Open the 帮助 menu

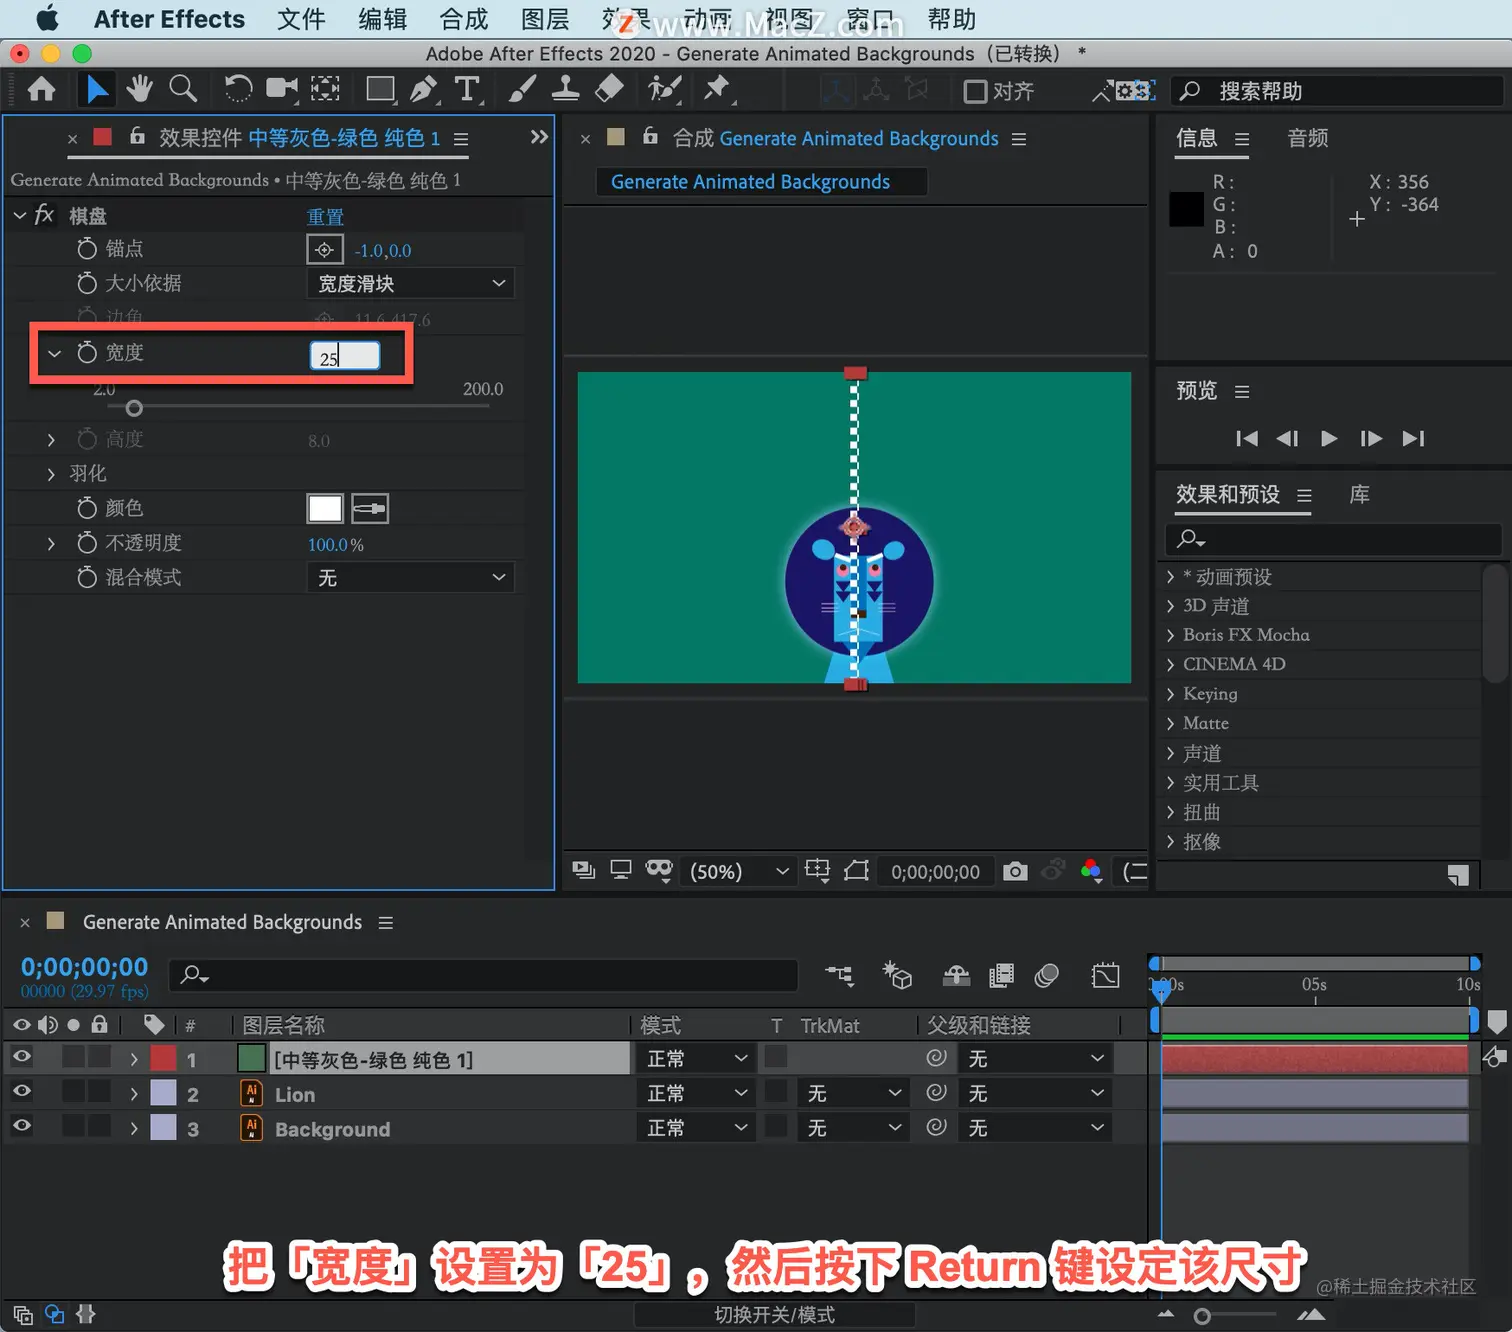(x=951, y=19)
